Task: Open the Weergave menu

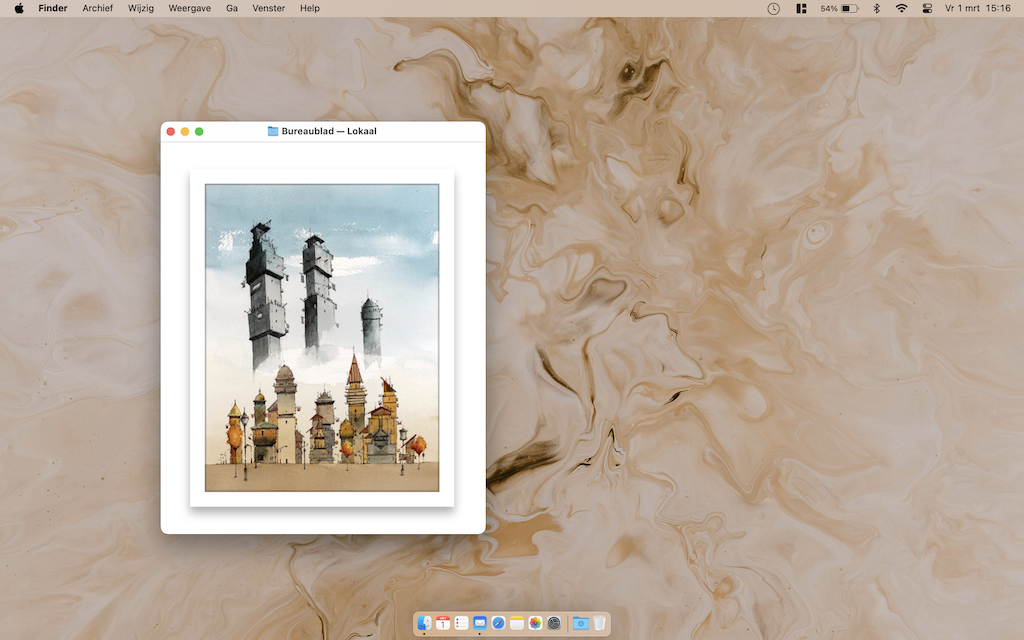Action: [189, 8]
